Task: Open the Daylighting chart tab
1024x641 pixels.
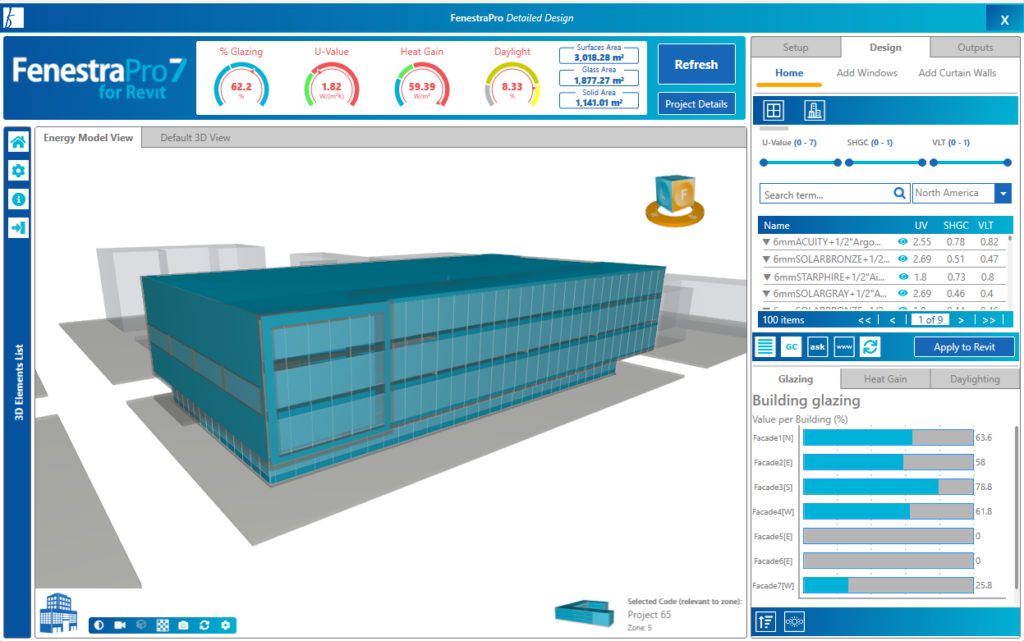Action: coord(974,379)
